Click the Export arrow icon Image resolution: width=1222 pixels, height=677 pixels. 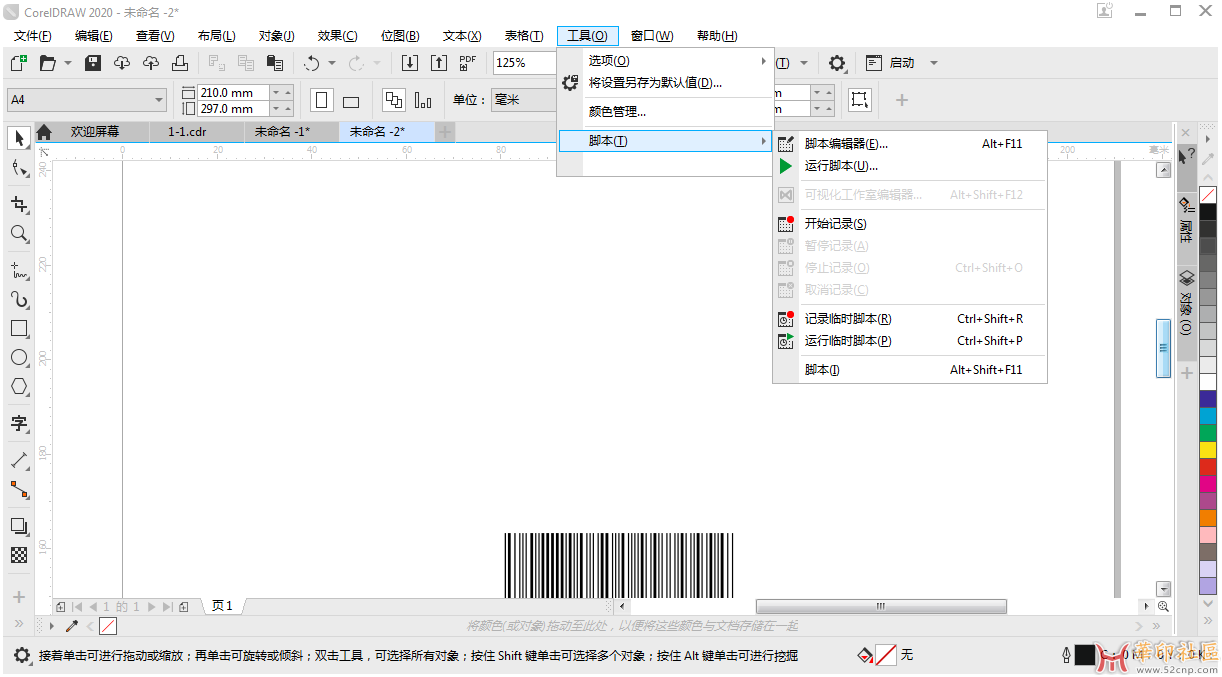(439, 63)
